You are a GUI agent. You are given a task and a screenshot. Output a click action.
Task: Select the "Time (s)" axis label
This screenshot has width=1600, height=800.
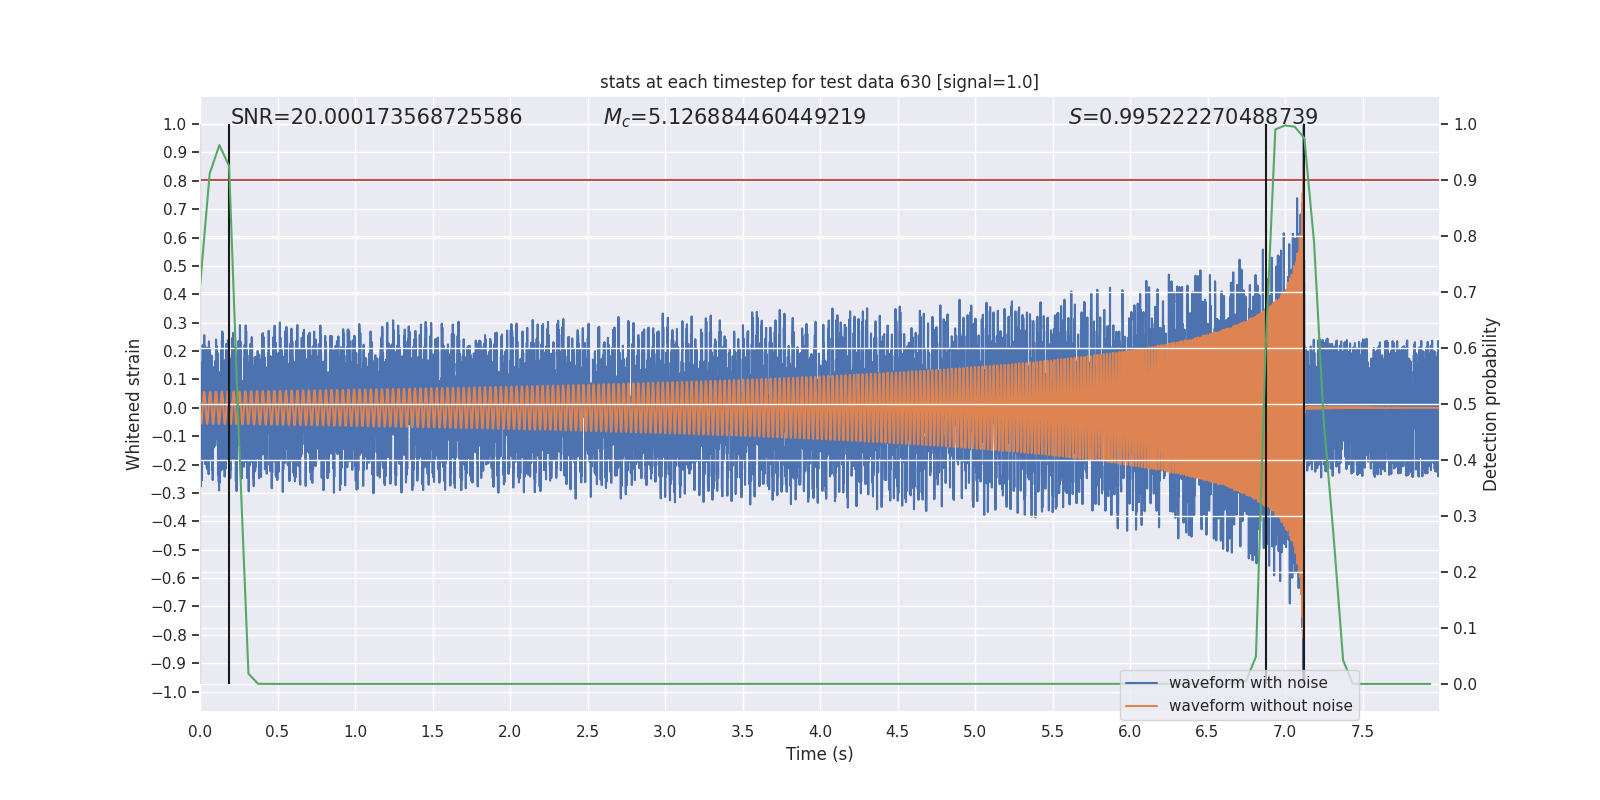(819, 754)
